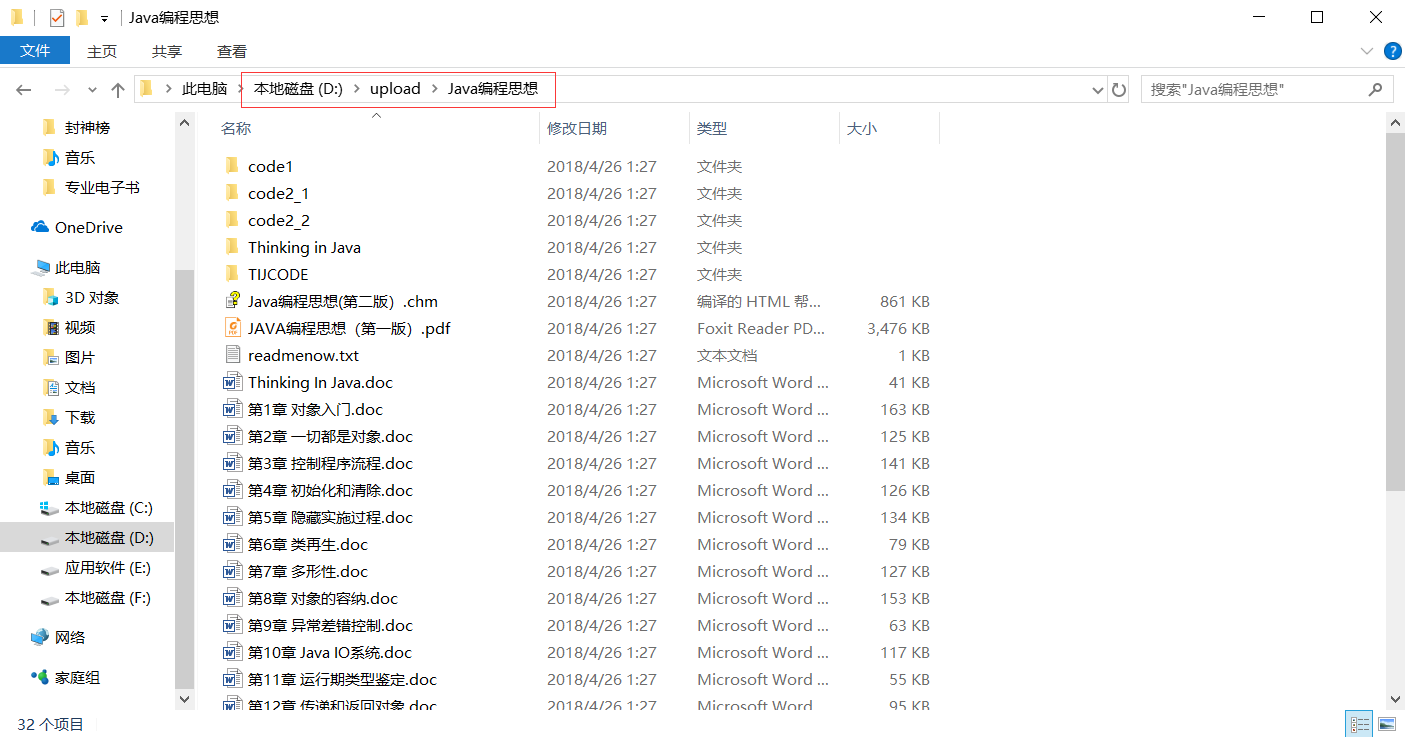Select 第3章 控制程序流程.doc
The width and height of the screenshot is (1405, 737).
point(330,463)
